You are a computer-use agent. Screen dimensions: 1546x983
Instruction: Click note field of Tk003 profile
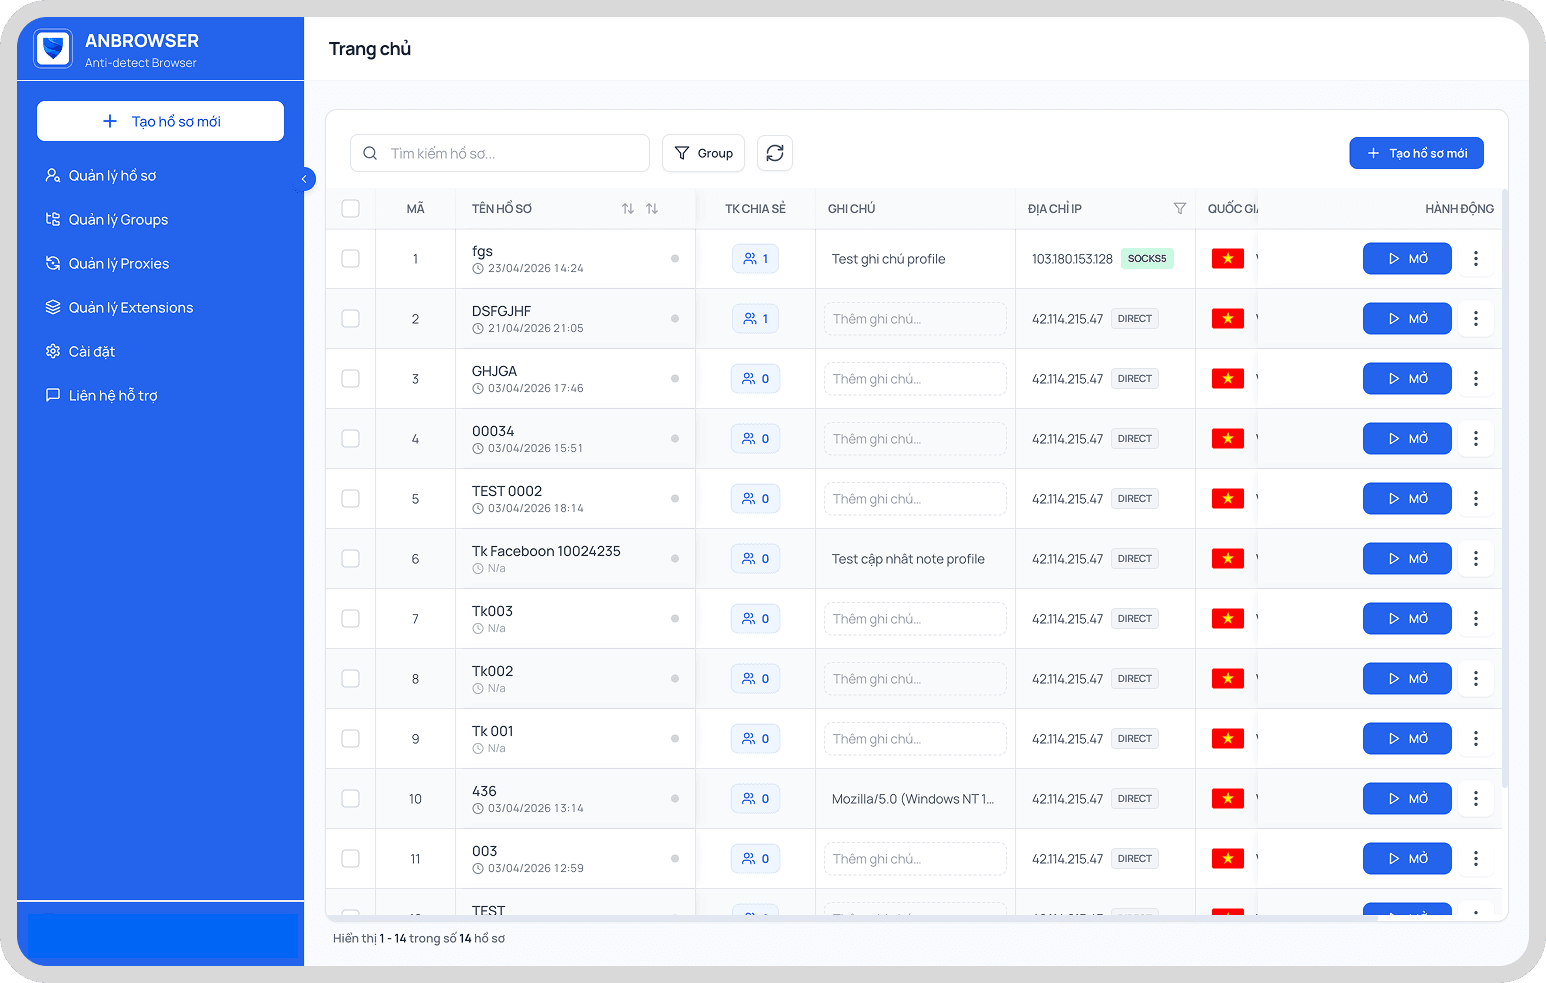tap(915, 619)
